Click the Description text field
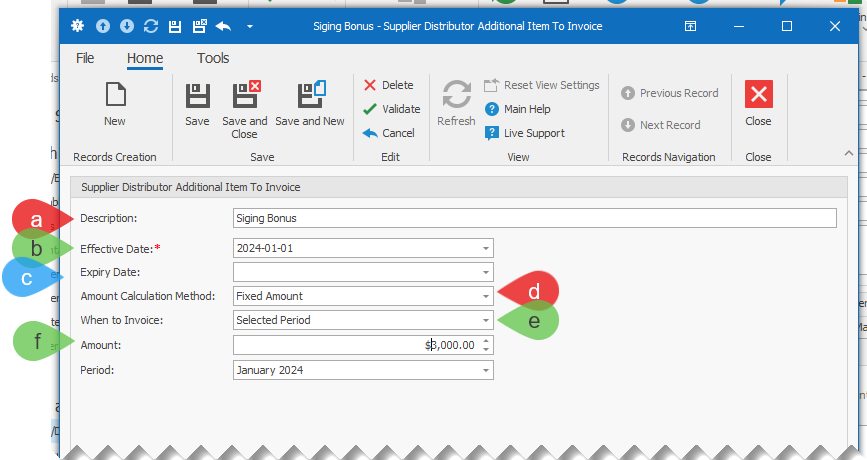 [534, 218]
